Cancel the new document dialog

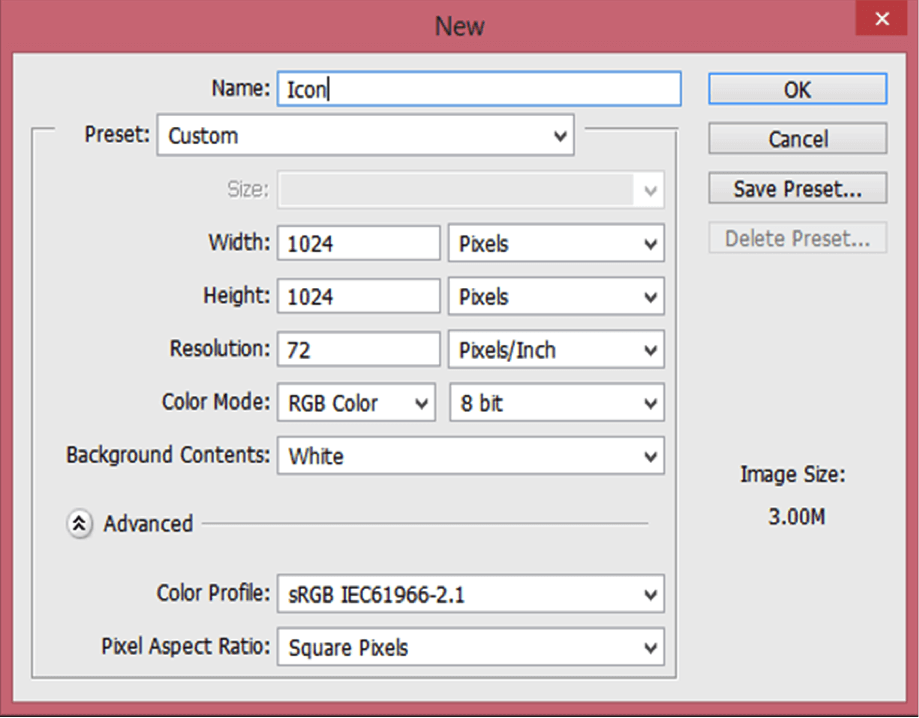(797, 138)
